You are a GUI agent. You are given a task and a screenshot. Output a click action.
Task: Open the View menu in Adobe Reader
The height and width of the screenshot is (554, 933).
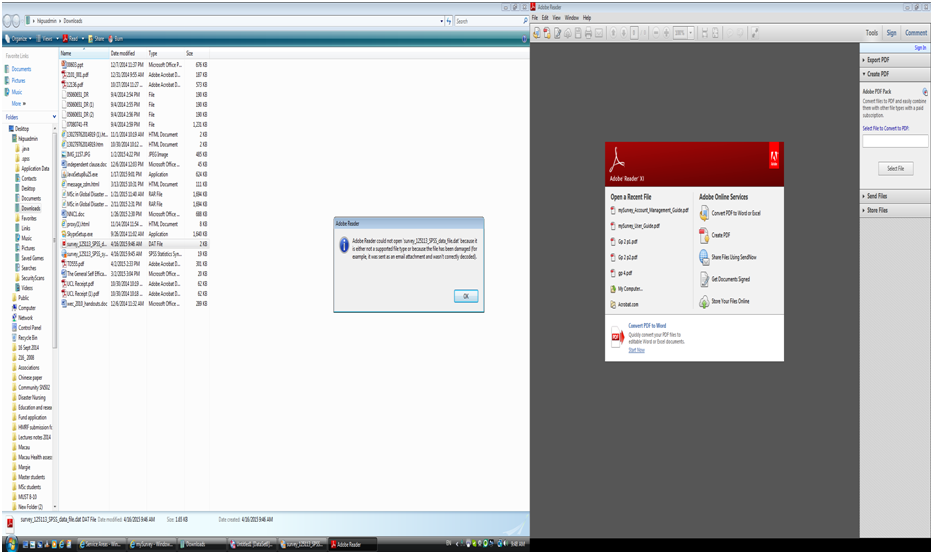coord(556,18)
